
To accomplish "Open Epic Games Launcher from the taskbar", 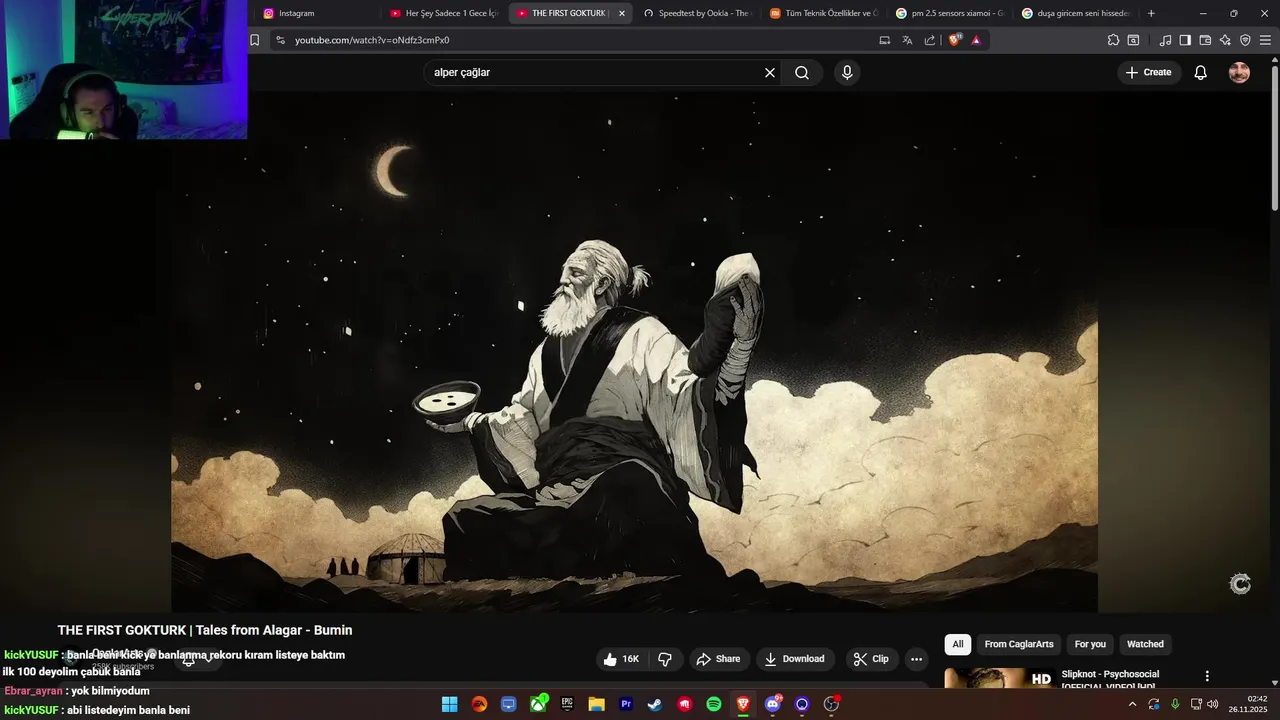I will click(567, 704).
